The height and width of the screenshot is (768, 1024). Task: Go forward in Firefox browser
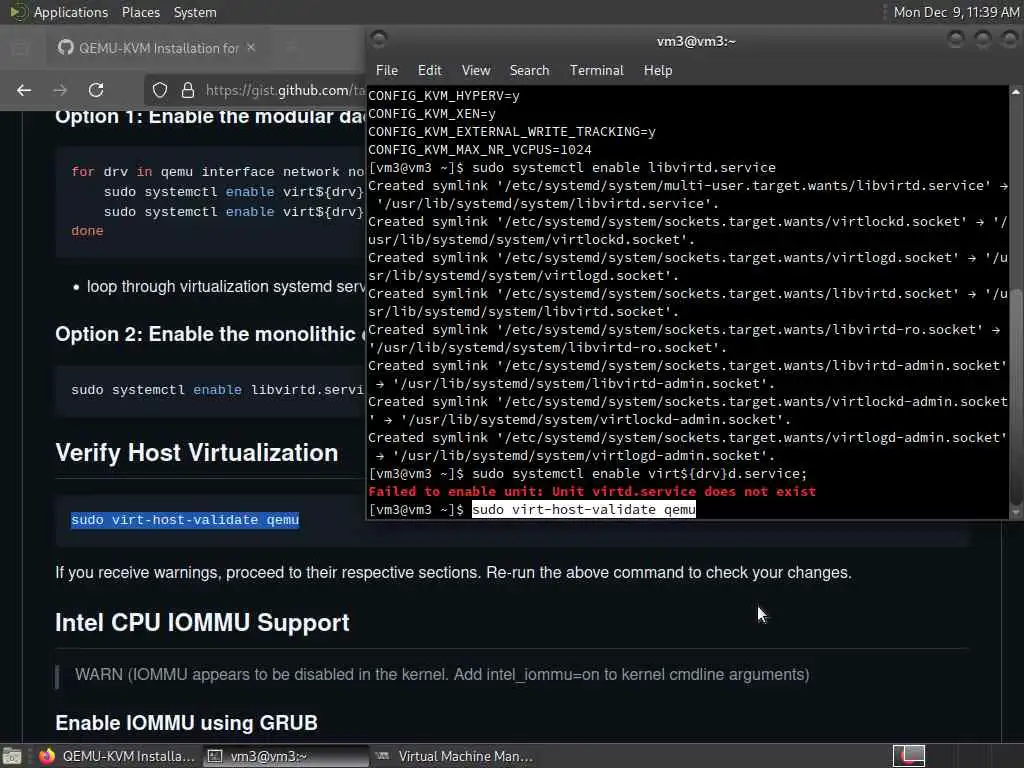tap(60, 90)
